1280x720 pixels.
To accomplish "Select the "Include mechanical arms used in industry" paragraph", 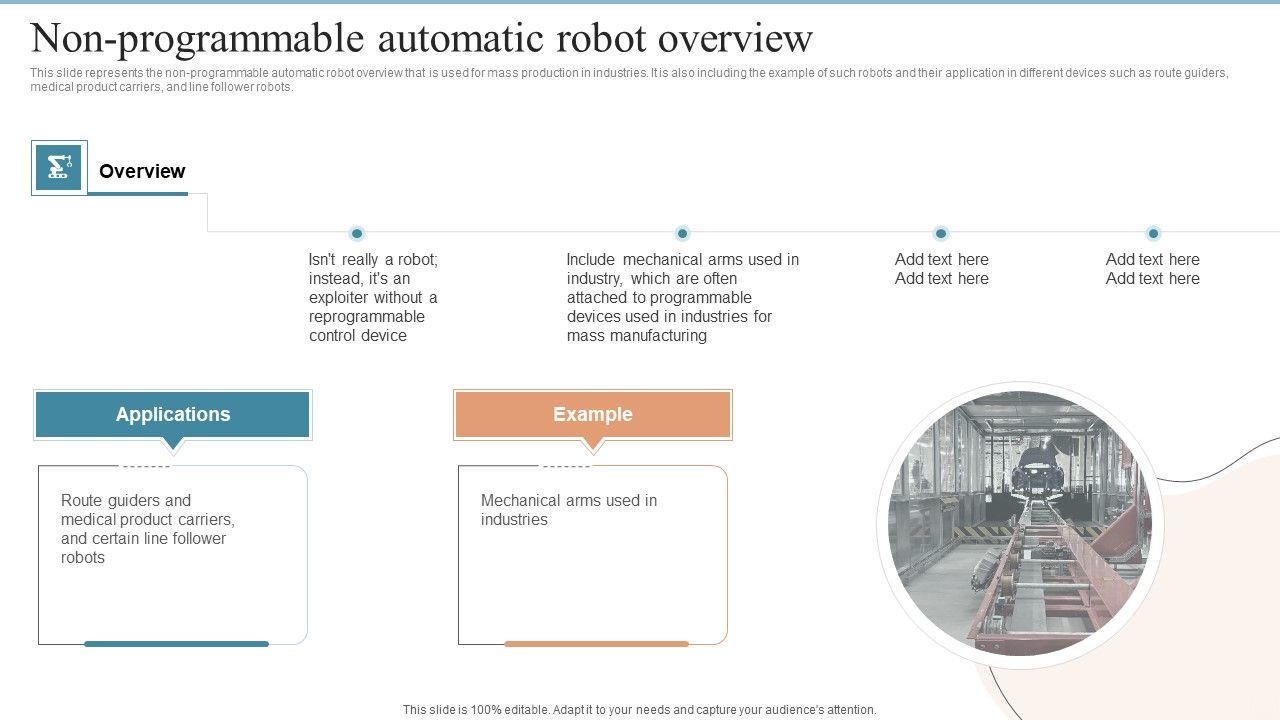I will (683, 298).
